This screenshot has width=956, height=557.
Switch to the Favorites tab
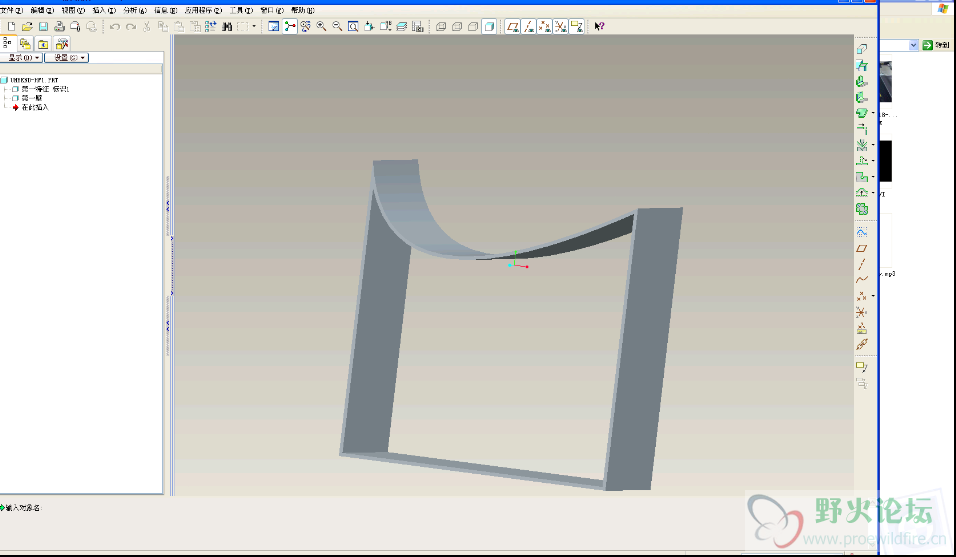point(43,44)
